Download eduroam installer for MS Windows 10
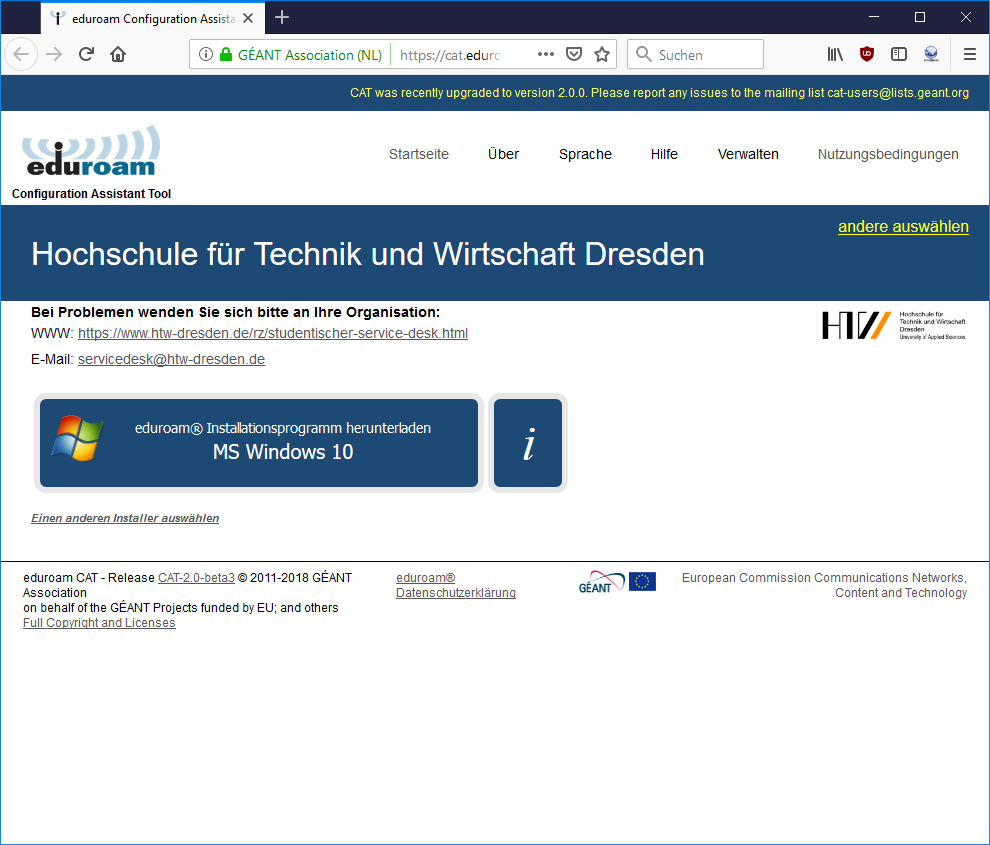Viewport: 990px width, 845px height. tap(259, 443)
